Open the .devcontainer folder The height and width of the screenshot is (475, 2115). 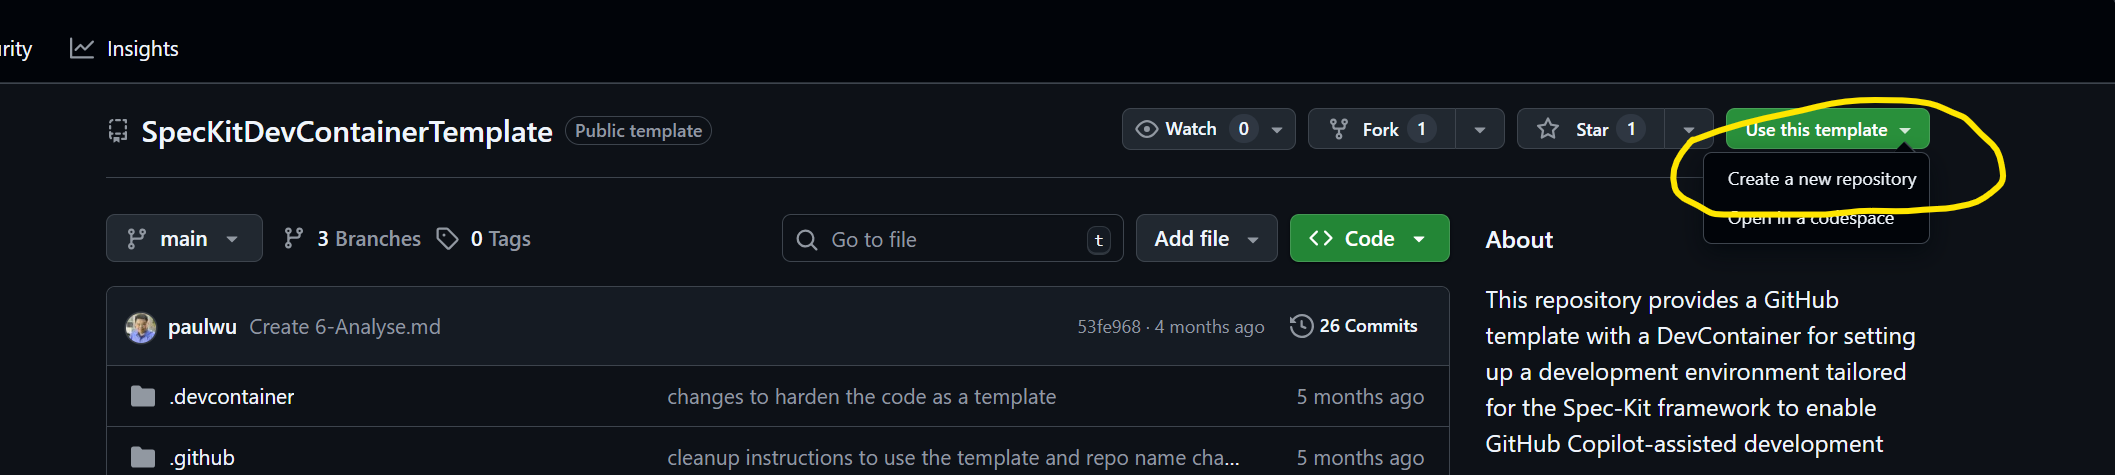(232, 397)
